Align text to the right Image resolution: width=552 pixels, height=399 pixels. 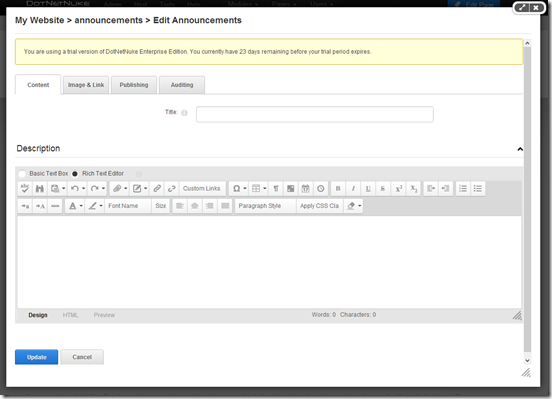tap(210, 206)
